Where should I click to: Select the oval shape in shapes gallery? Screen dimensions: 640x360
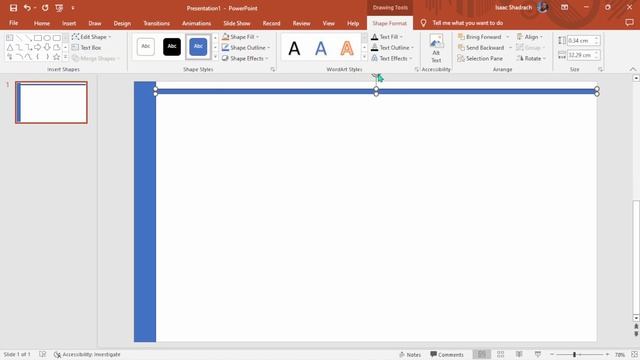pyautogui.click(x=47, y=38)
